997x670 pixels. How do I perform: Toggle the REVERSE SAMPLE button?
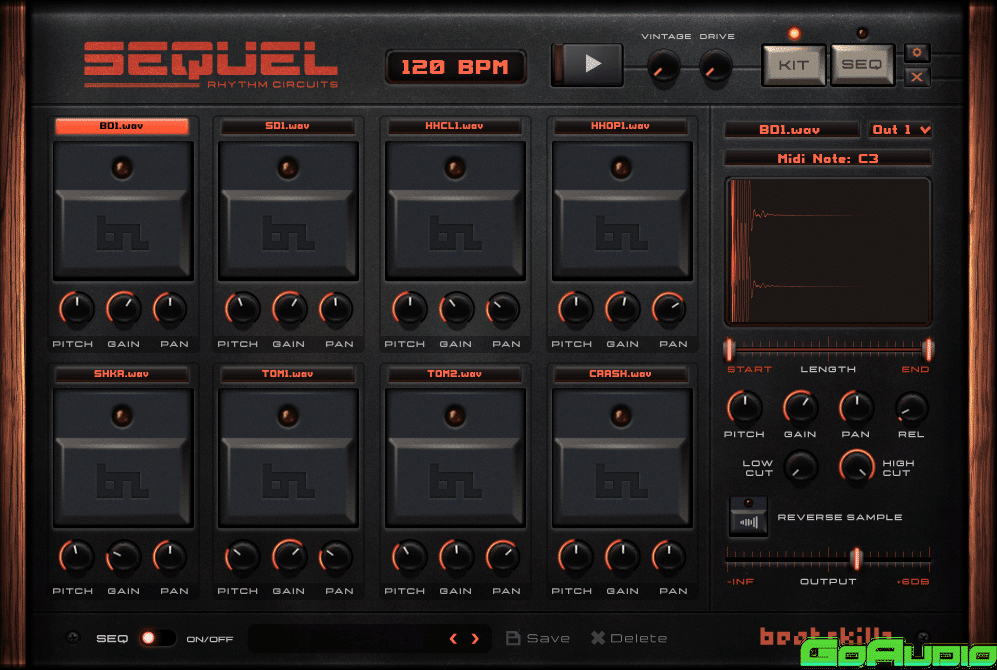click(x=748, y=517)
